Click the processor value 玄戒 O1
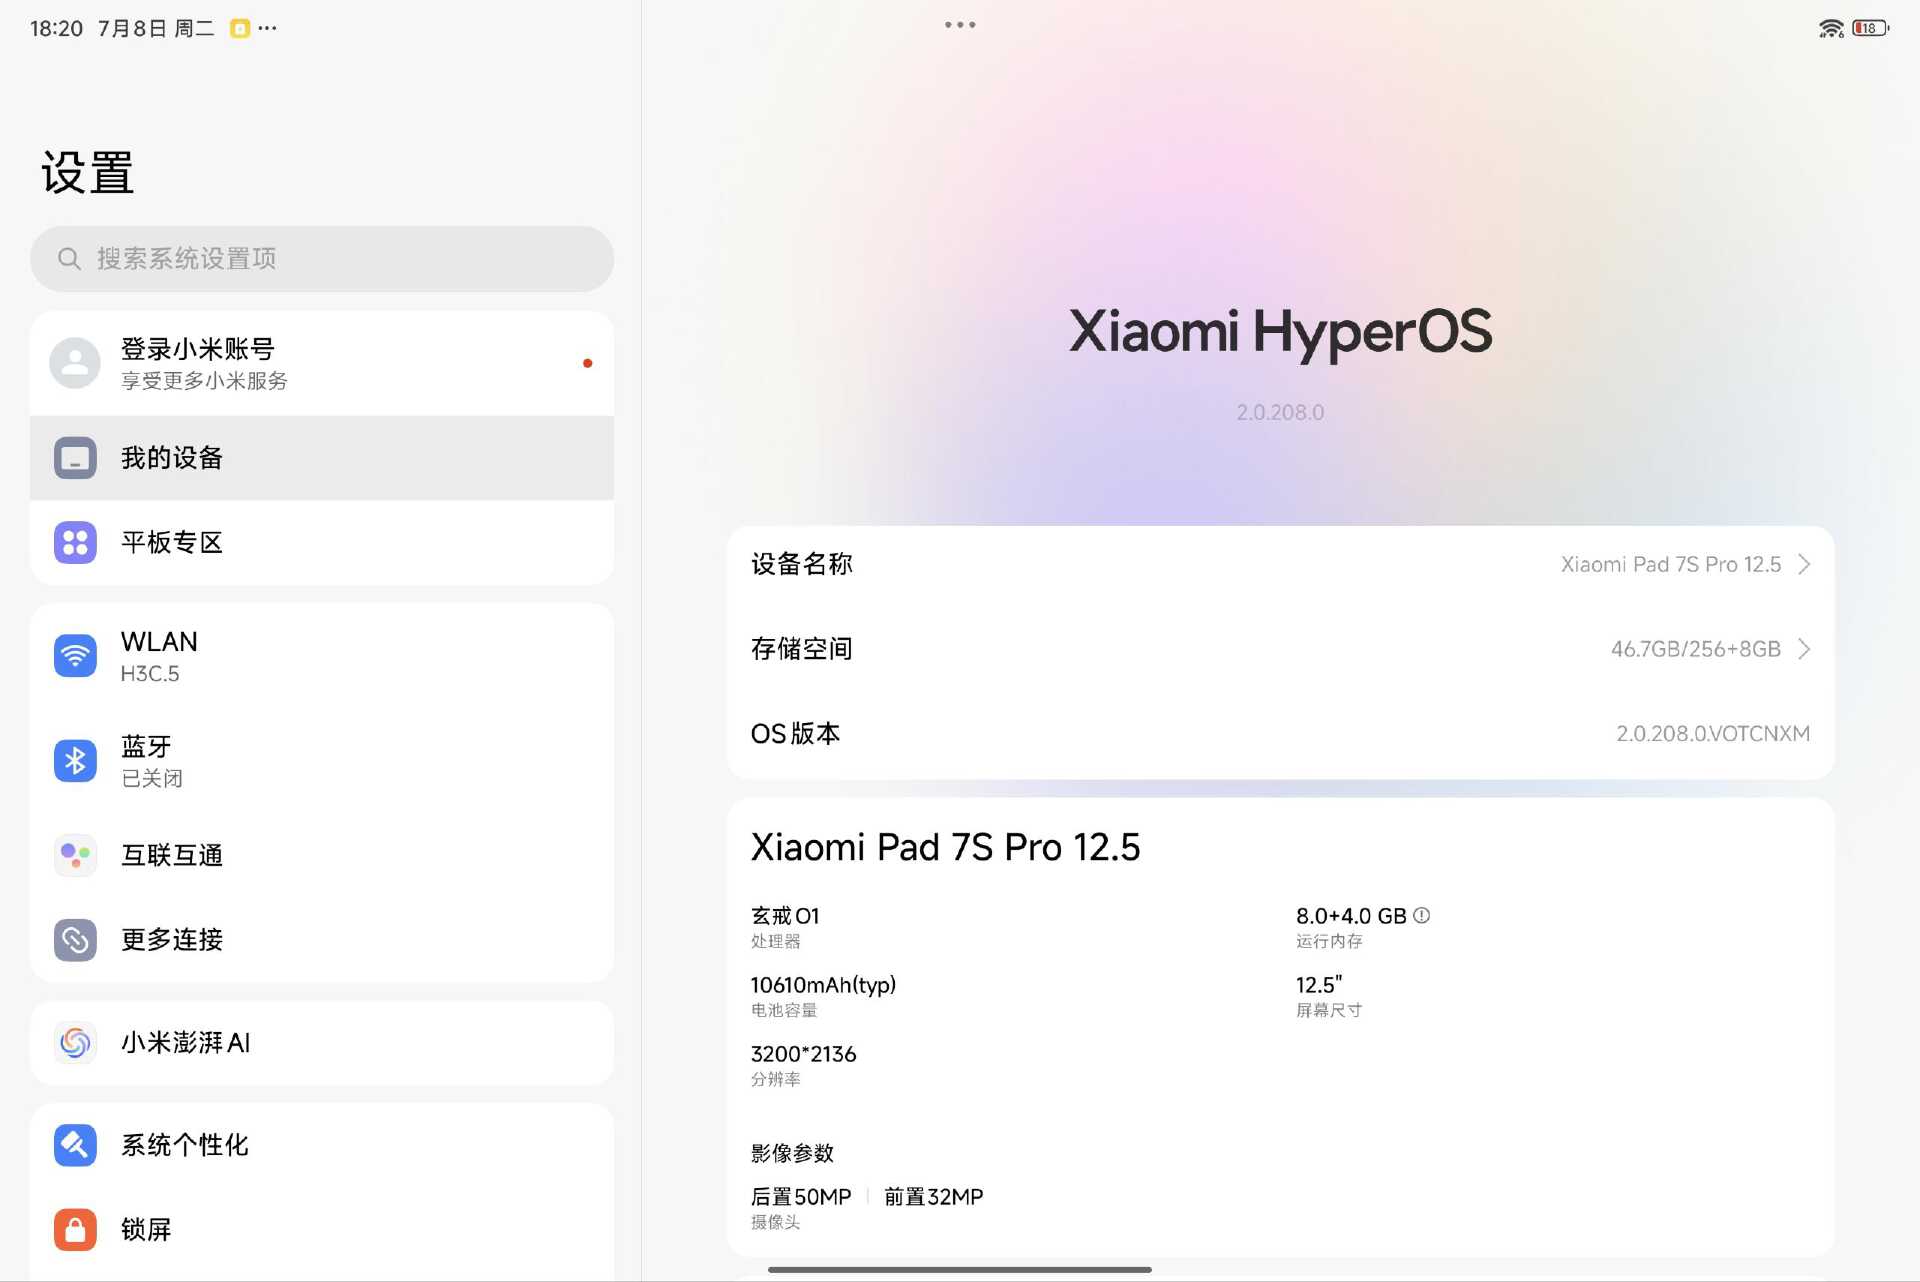The height and width of the screenshot is (1282, 1920). pos(785,915)
